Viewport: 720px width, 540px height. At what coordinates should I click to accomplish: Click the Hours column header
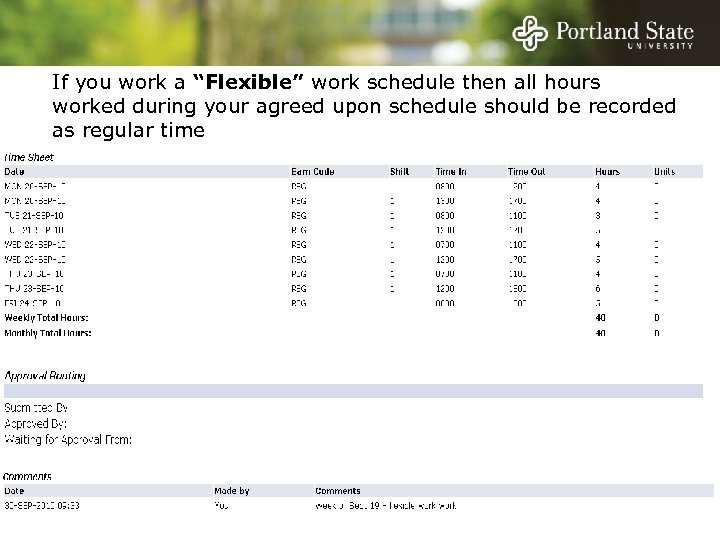tap(607, 171)
